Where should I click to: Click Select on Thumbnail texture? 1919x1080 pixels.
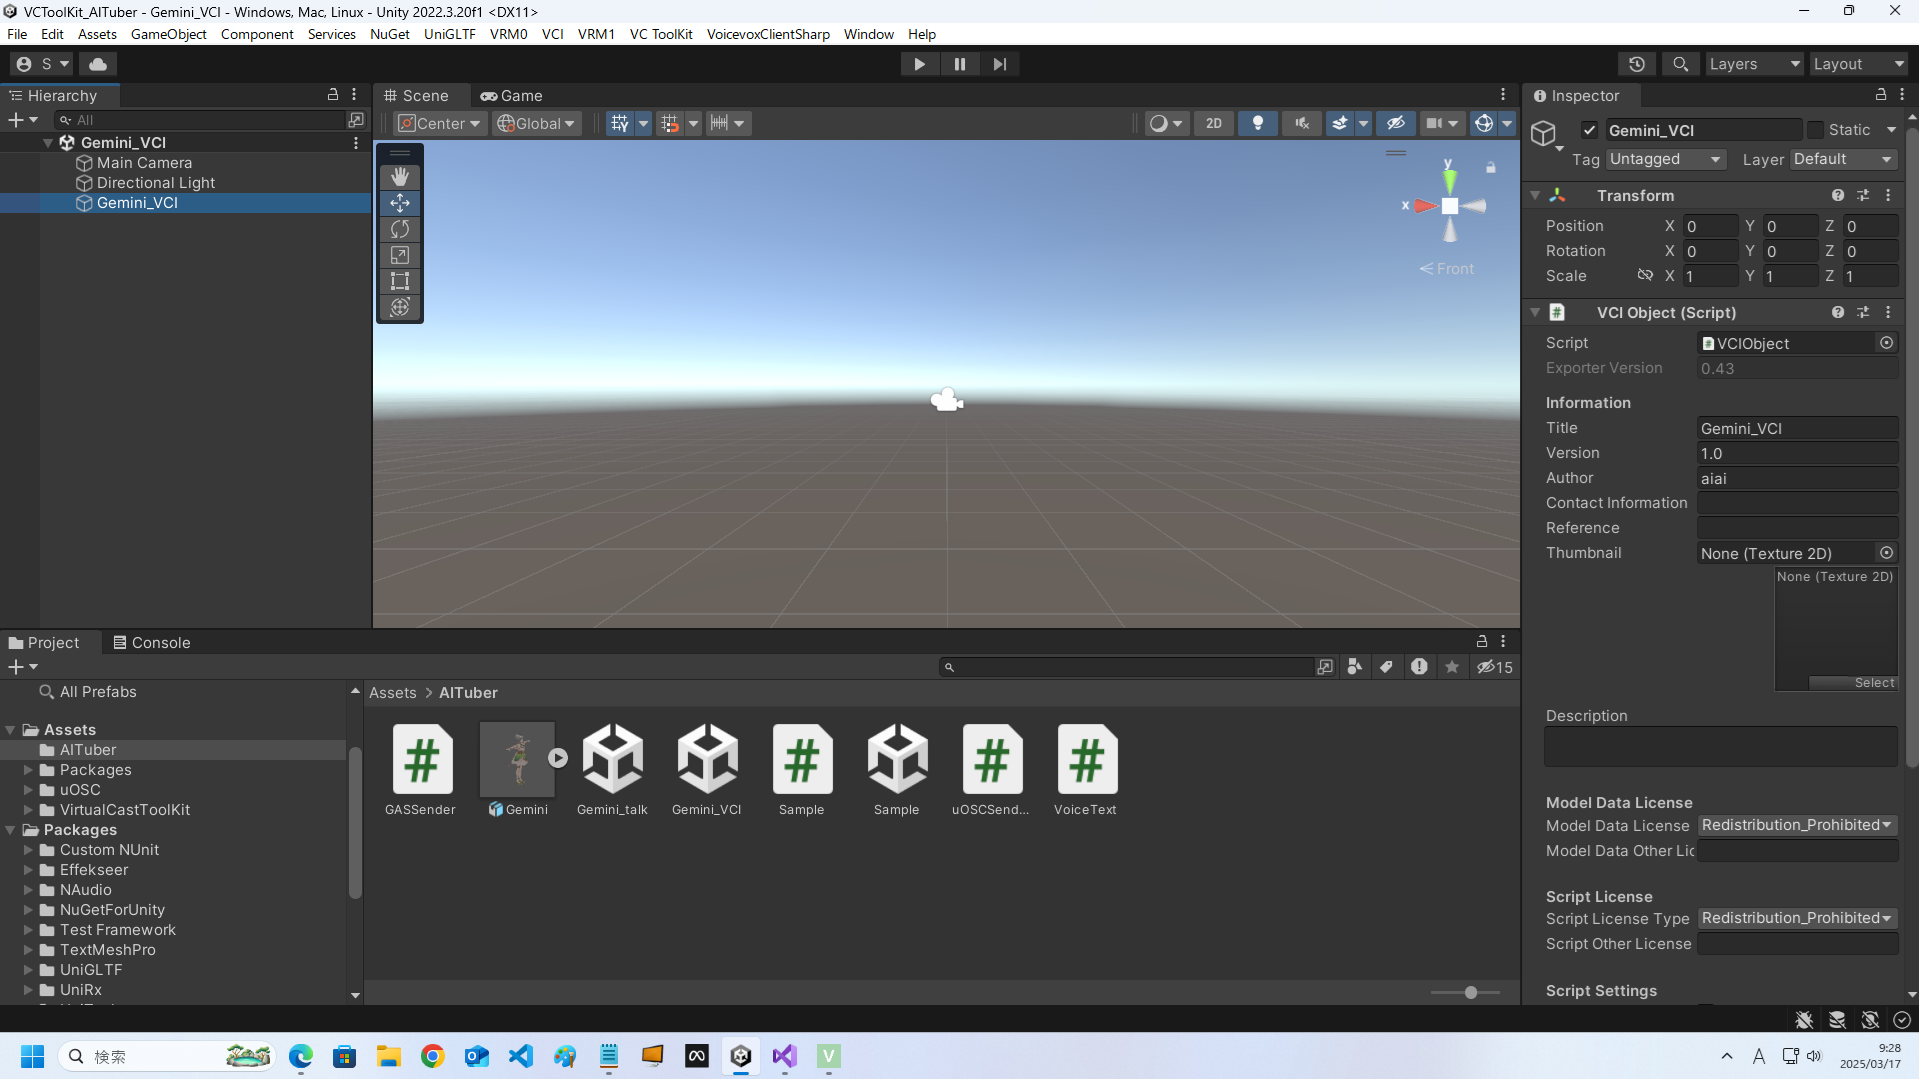coord(1853,683)
